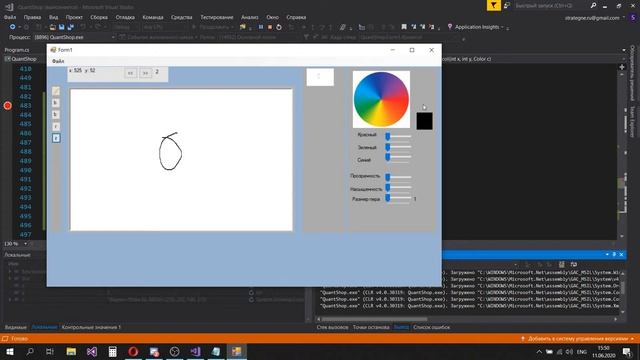The width and height of the screenshot is (640, 360).
Task: Click the black current color swatch
Action: 424,121
